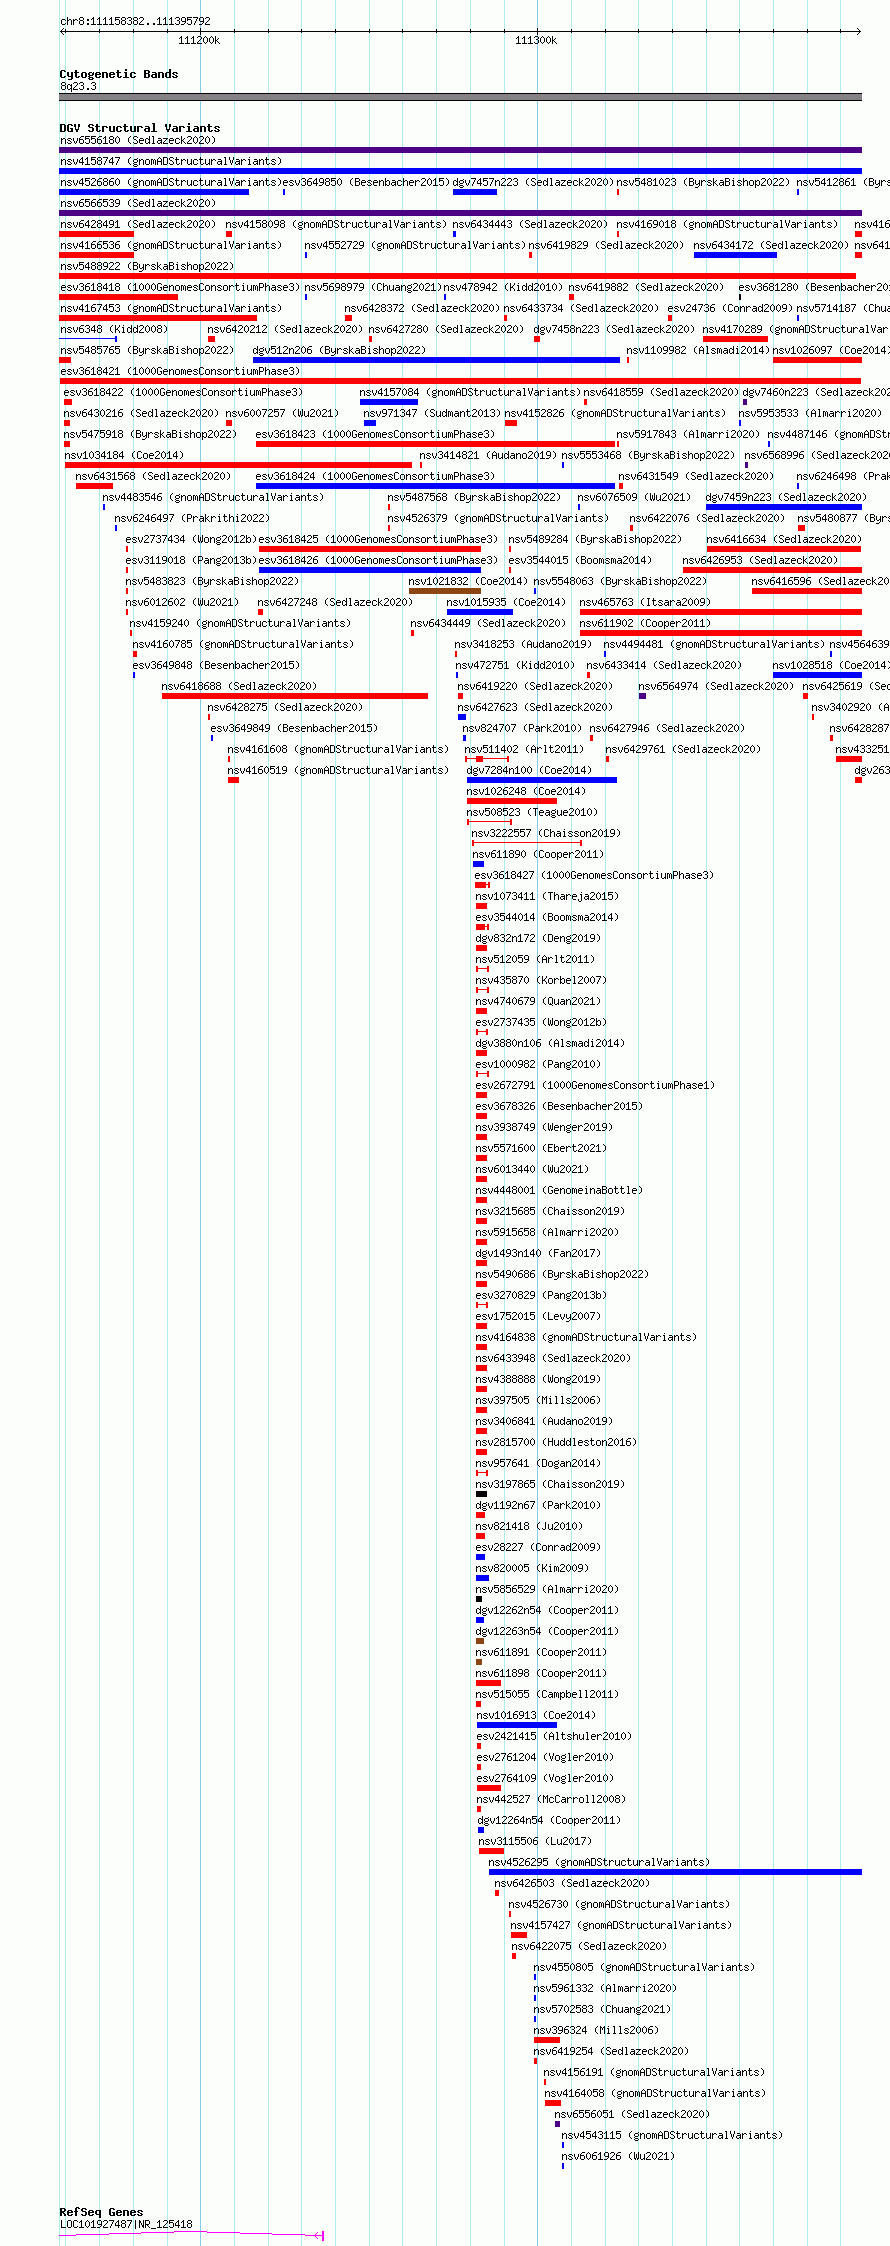The image size is (890, 2246).
Task: Select variant dgv7284n100 (Coe2014)
Action: point(529,770)
